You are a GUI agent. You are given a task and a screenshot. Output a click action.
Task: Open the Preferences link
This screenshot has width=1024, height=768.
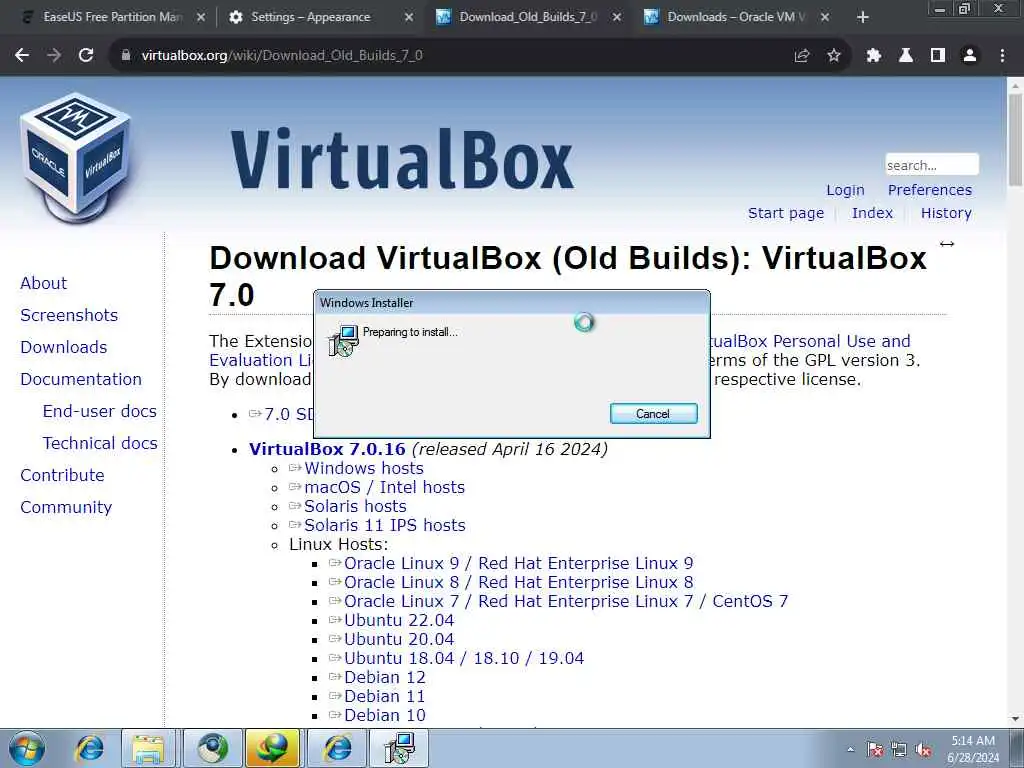coord(929,190)
